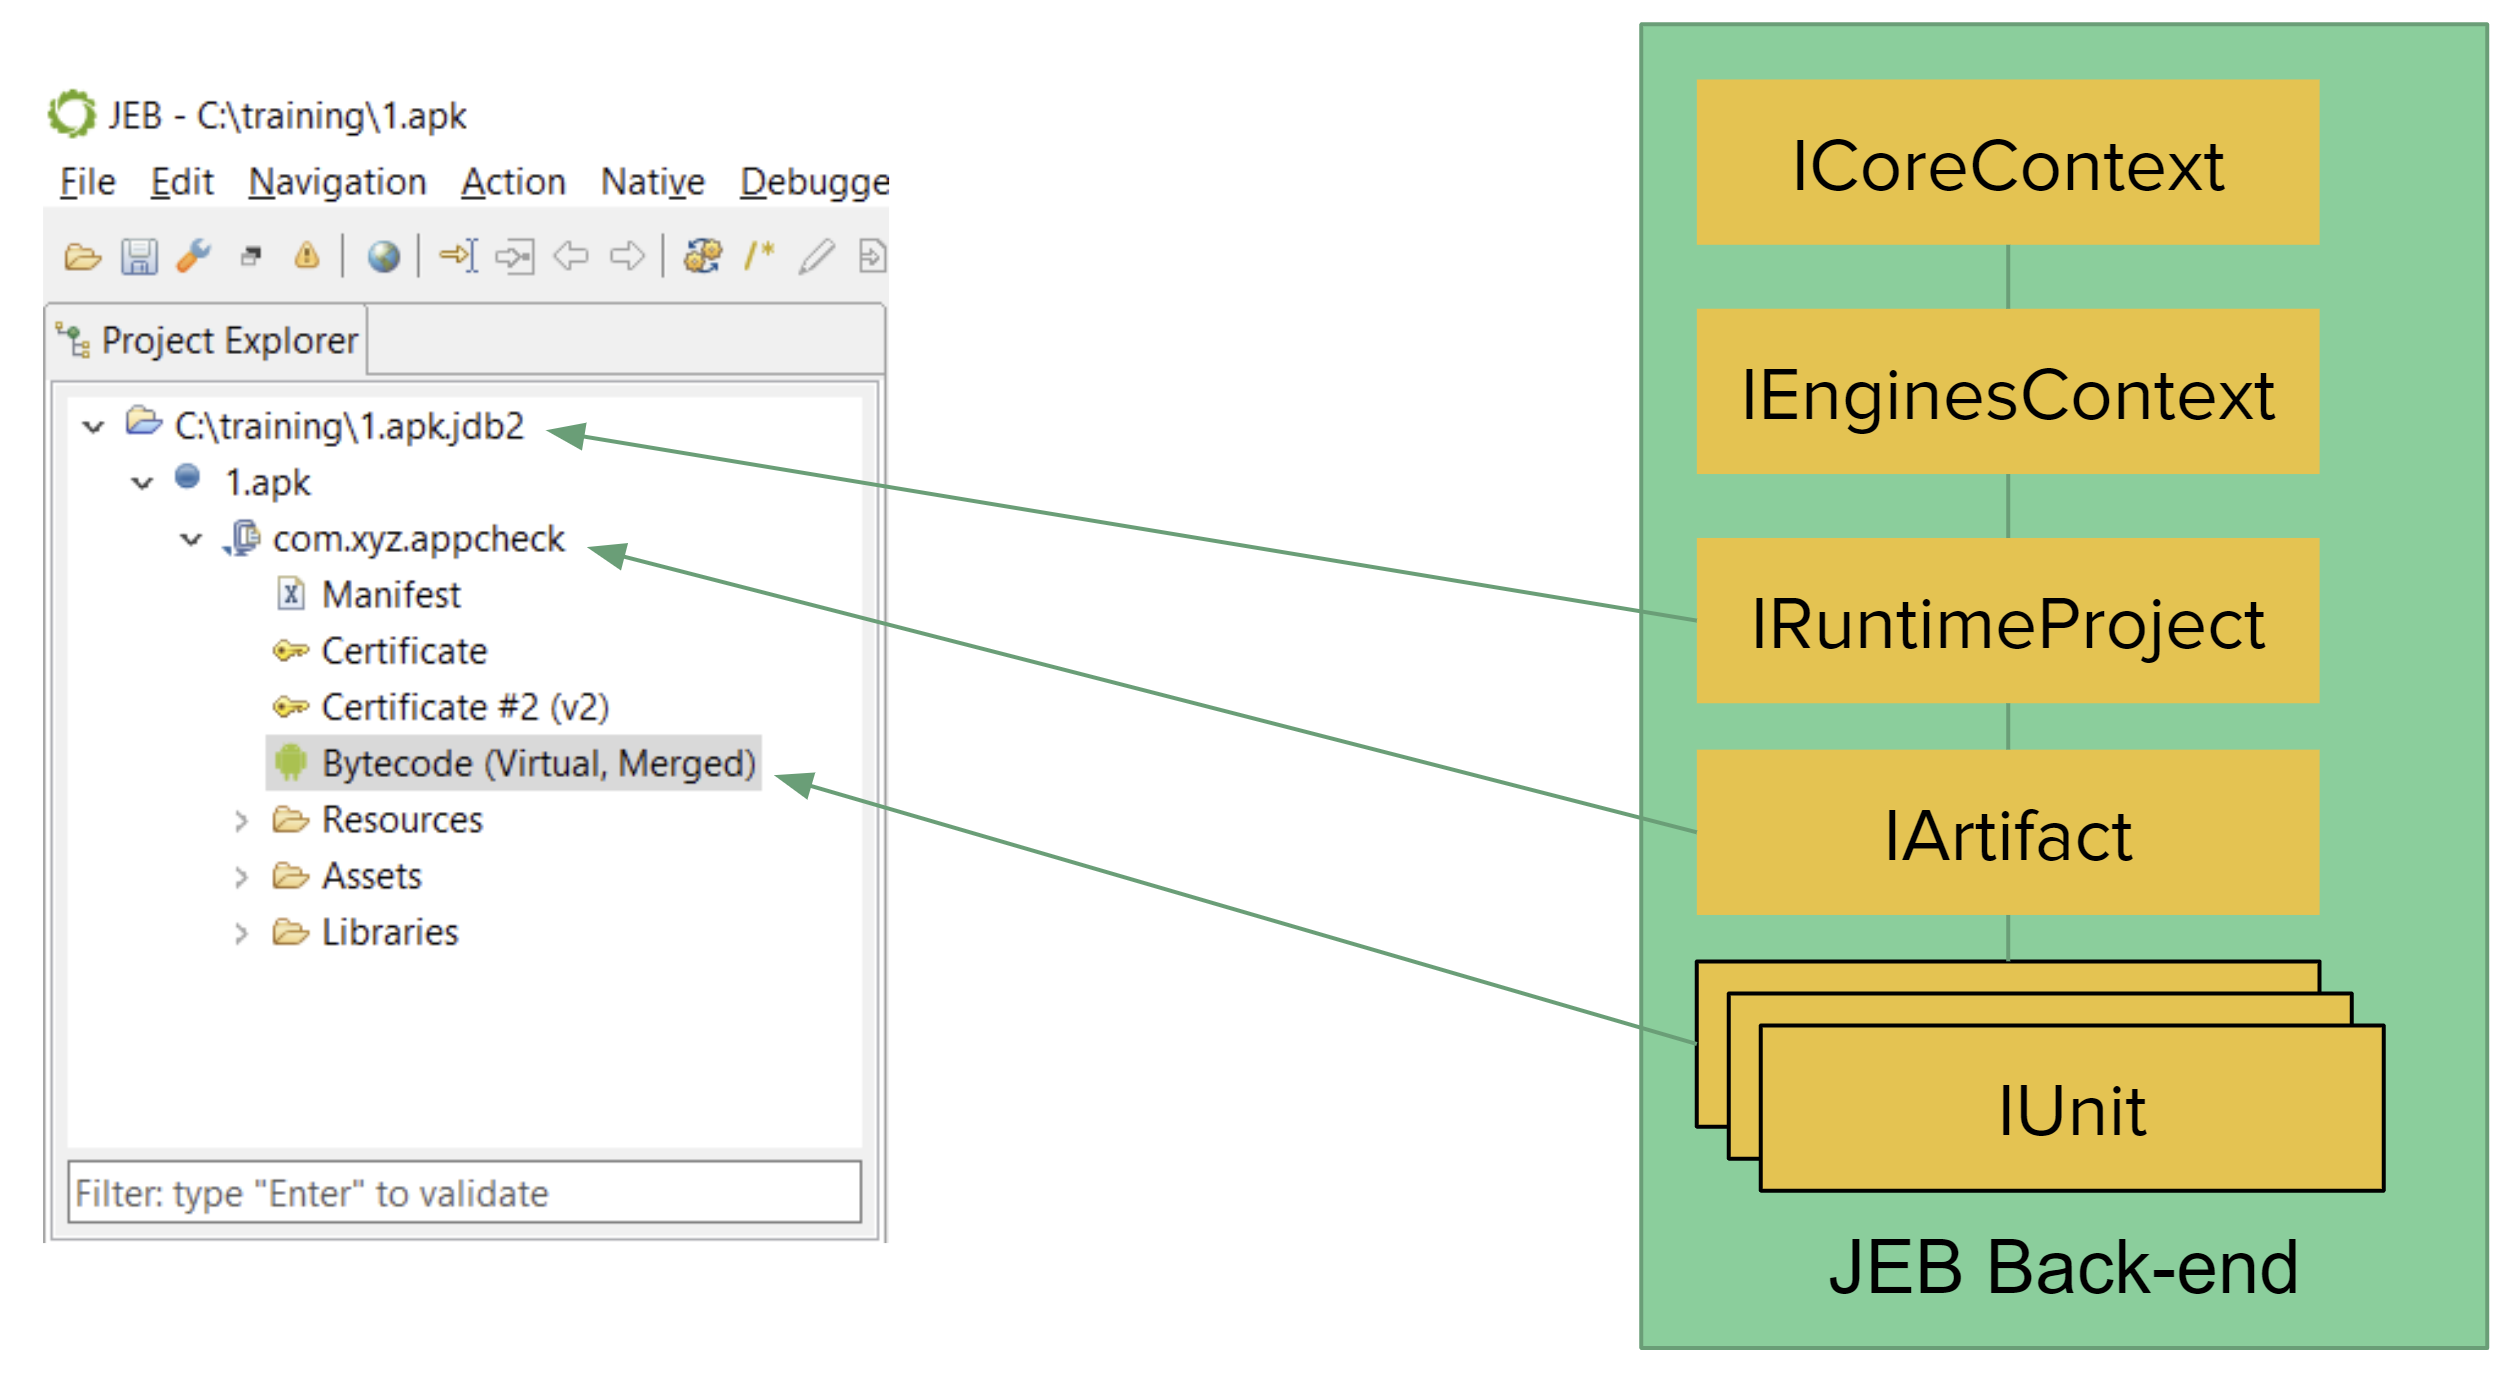
Task: Click the document with arrow toolbar icon
Action: (x=873, y=256)
